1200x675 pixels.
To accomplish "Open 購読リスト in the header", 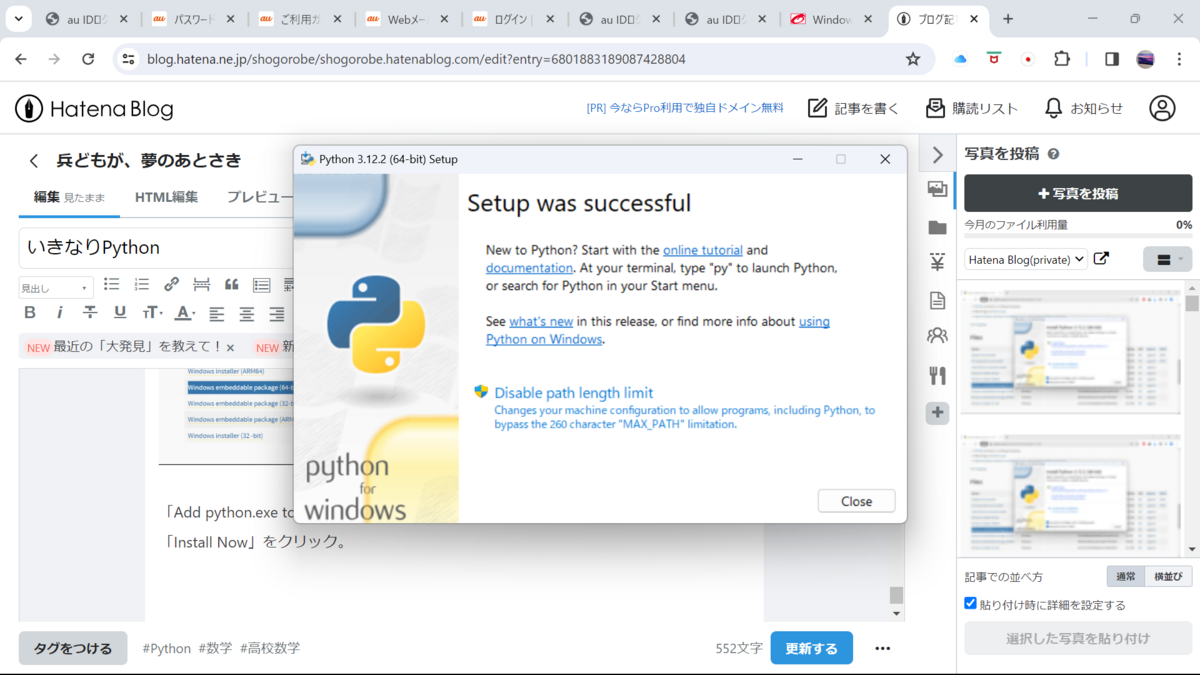I will (971, 108).
